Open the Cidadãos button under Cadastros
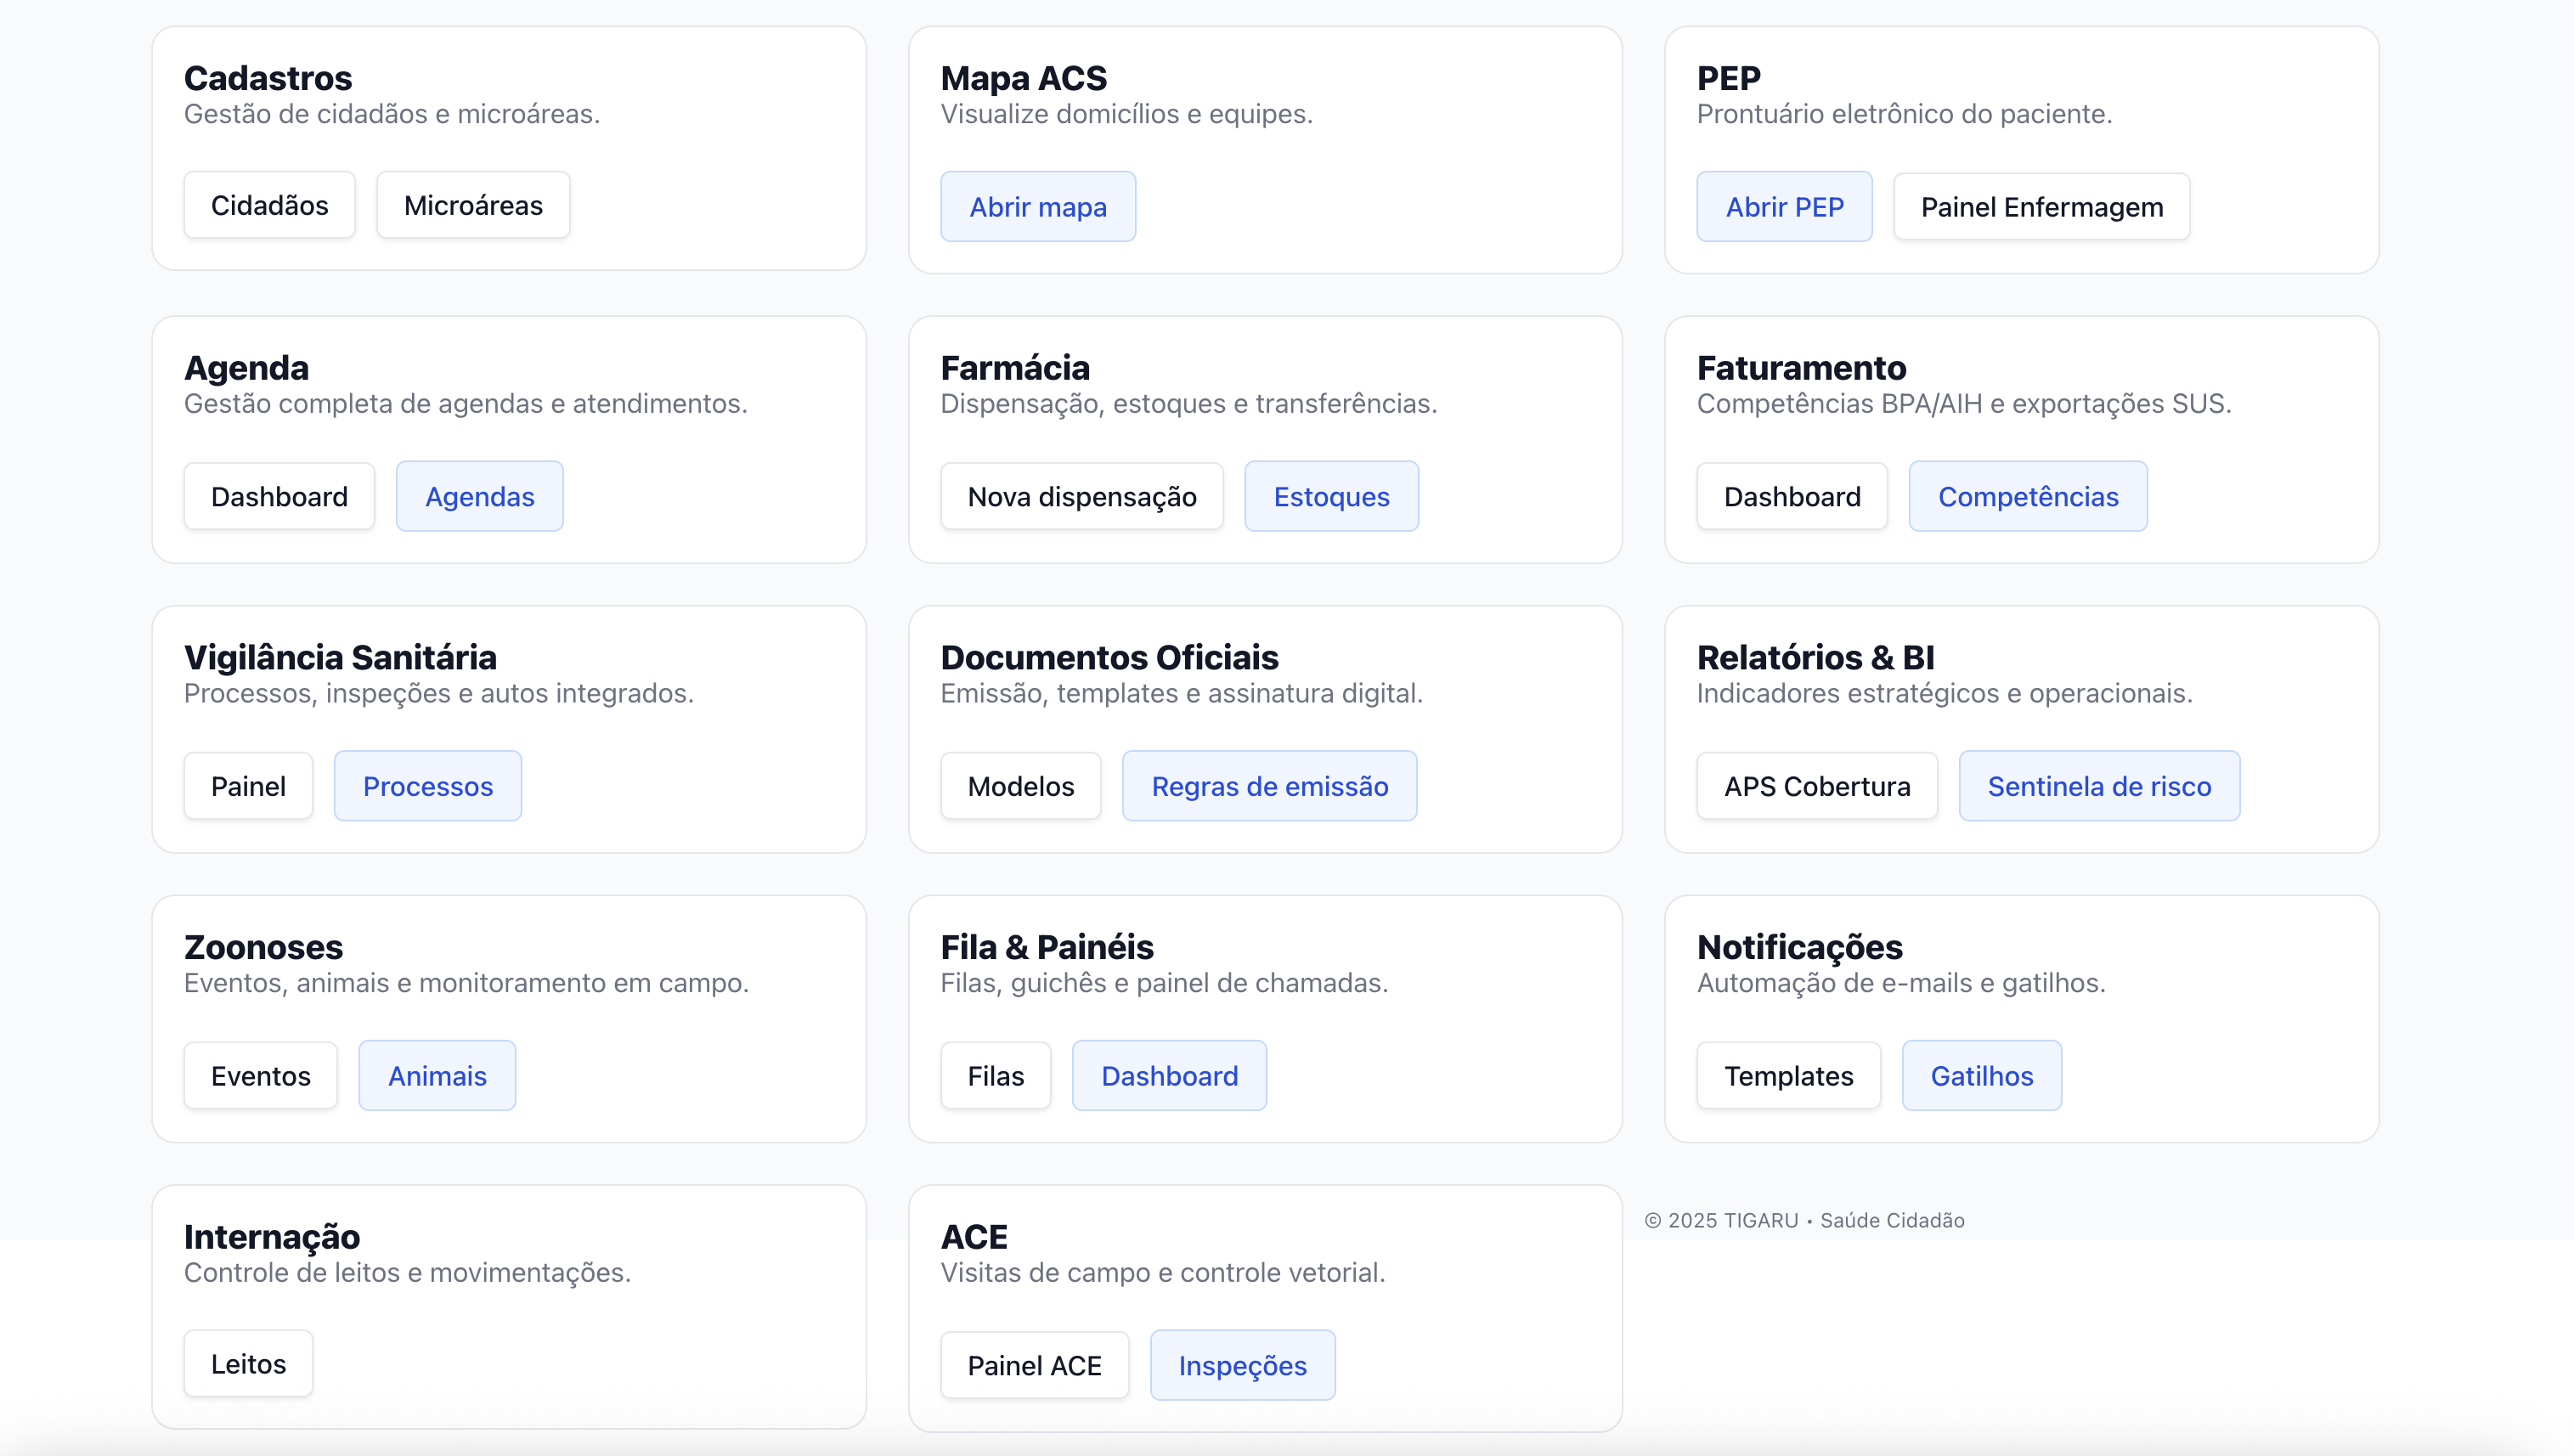This screenshot has width=2574, height=1456. tap(269, 205)
